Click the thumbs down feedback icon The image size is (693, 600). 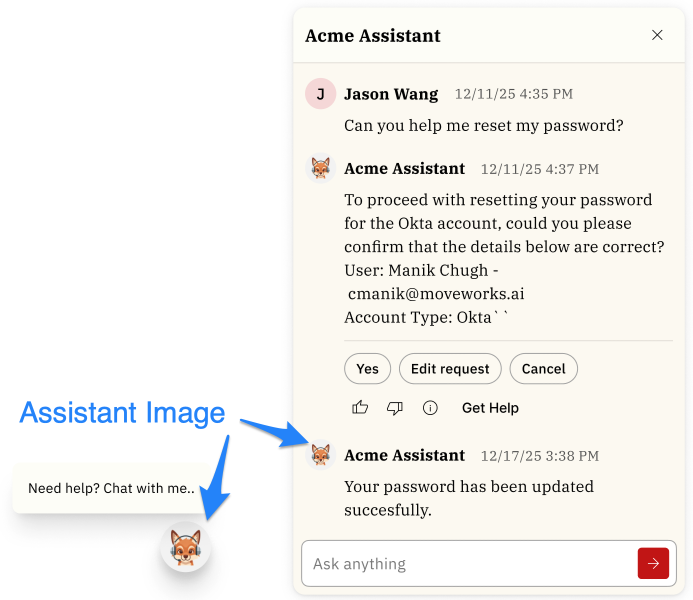pyautogui.click(x=395, y=408)
